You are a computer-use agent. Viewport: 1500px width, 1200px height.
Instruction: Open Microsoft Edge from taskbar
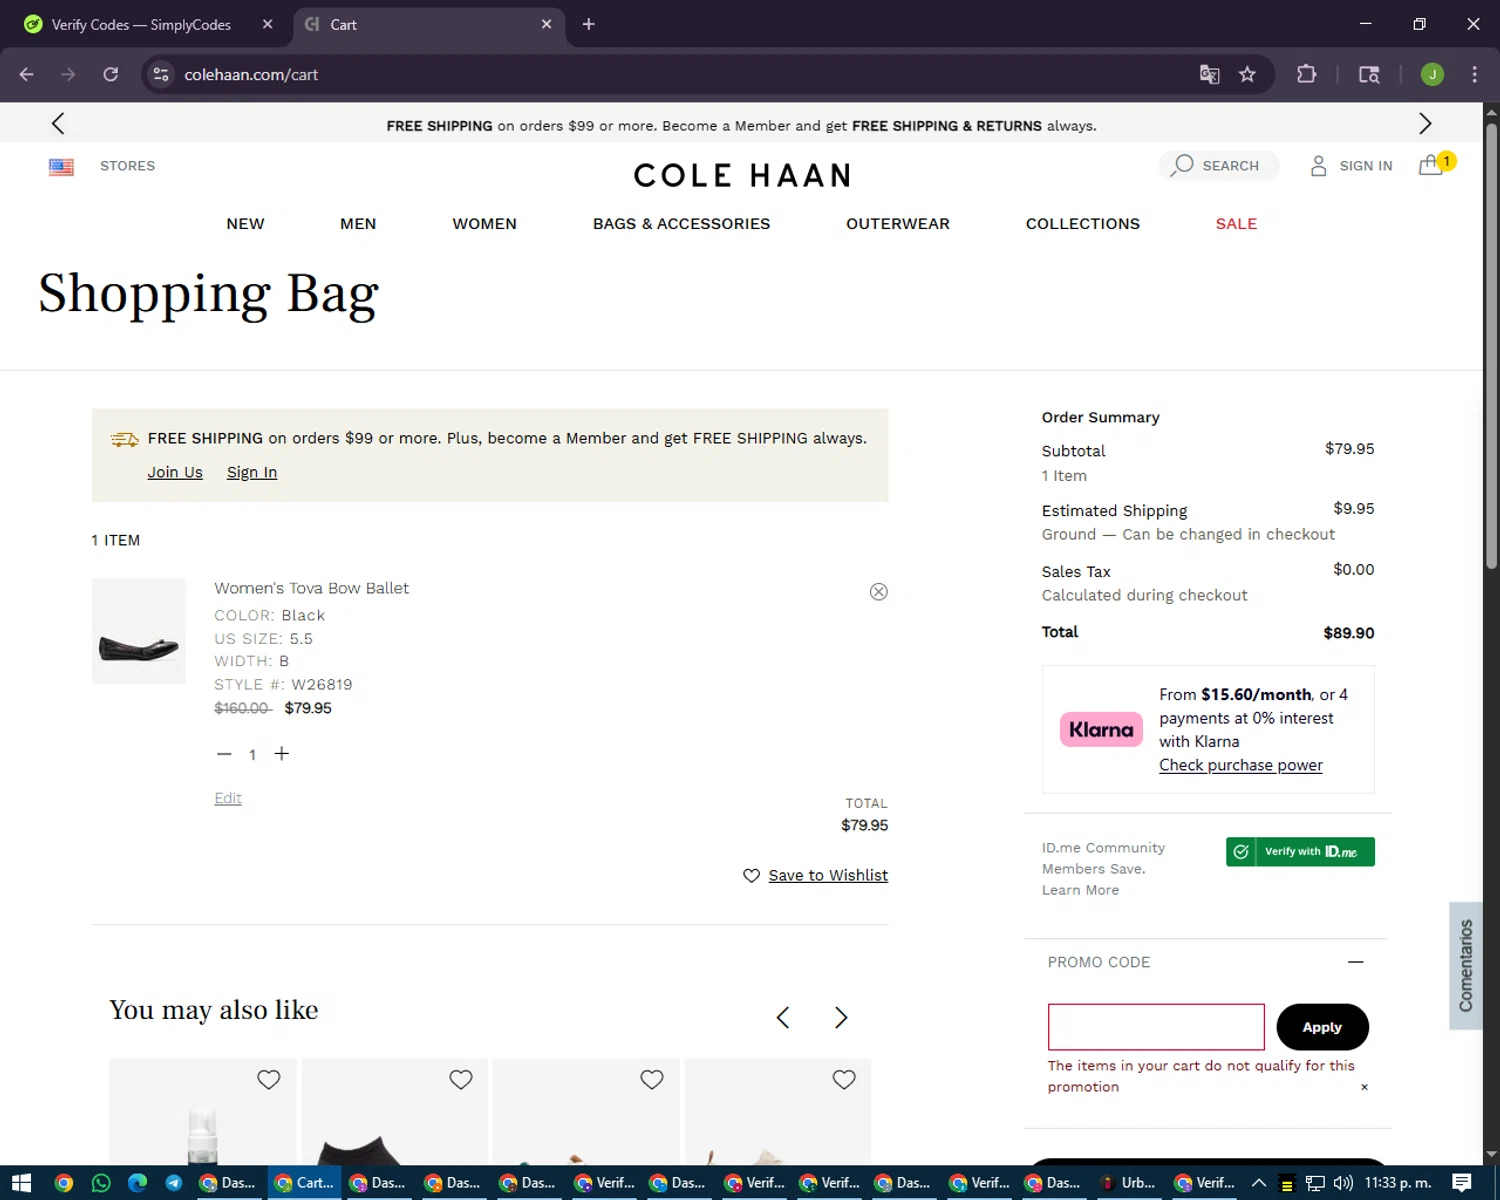click(x=138, y=1183)
